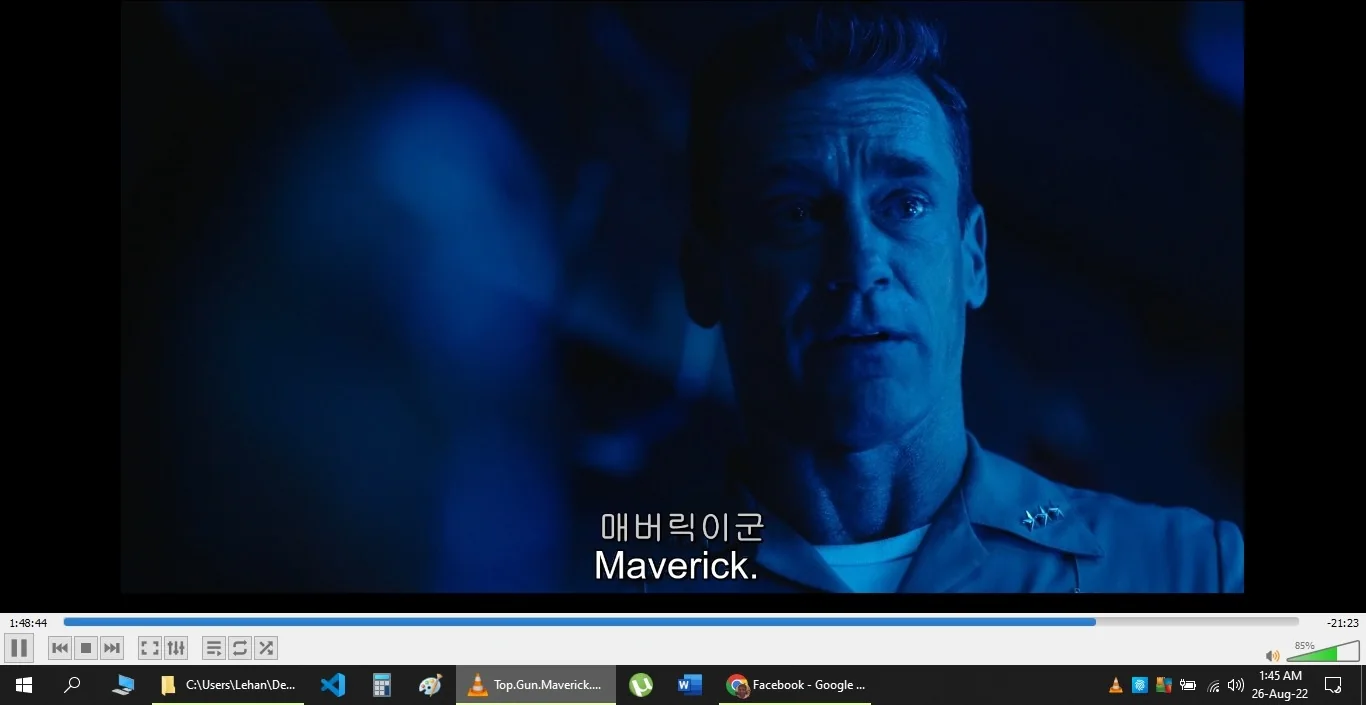Seek on the playback progress bar
This screenshot has height=705, width=1366.
click(681, 622)
